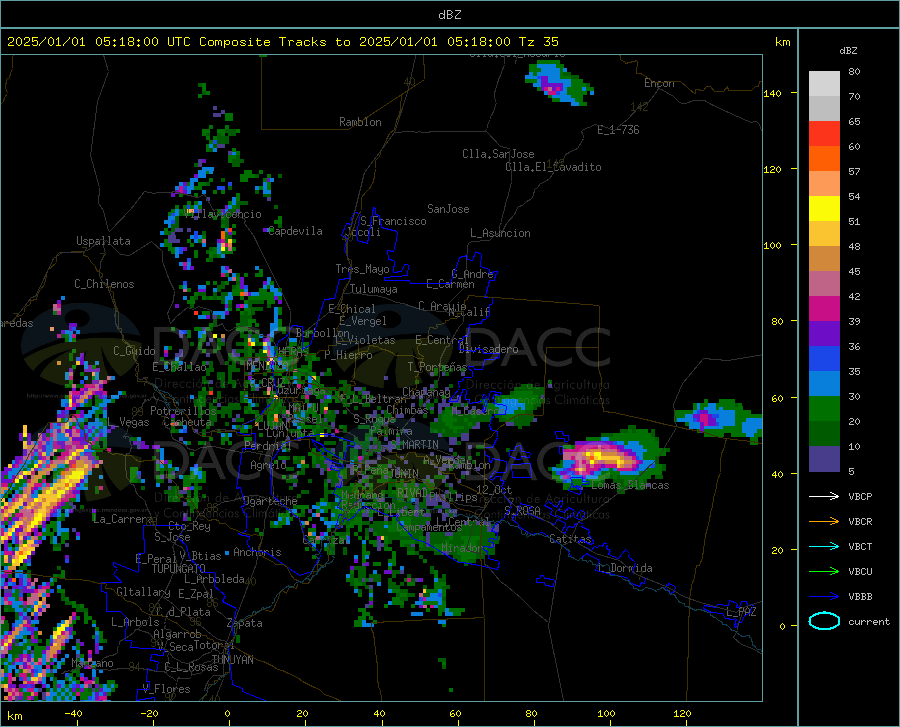900x727 pixels.
Task: Click the Cacheuta place label
Action: pyautogui.click(x=187, y=422)
